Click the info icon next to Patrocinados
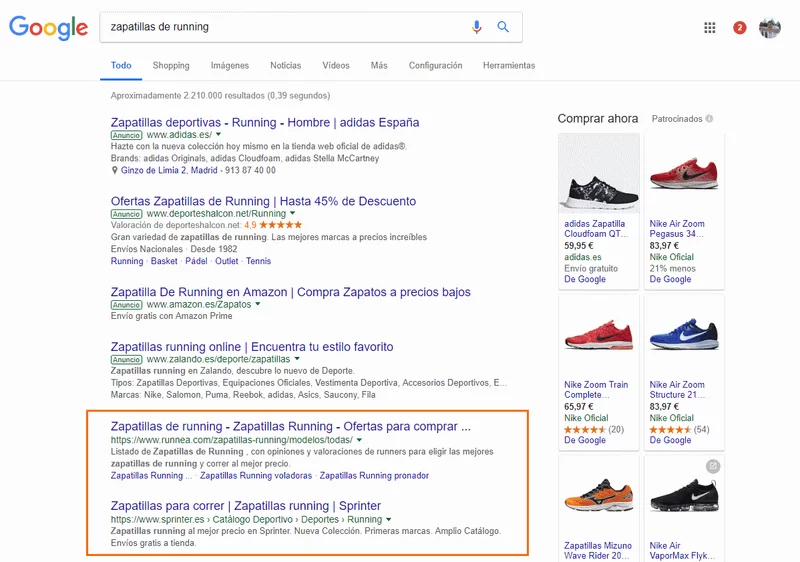The height and width of the screenshot is (562, 800). pyautogui.click(x=709, y=119)
